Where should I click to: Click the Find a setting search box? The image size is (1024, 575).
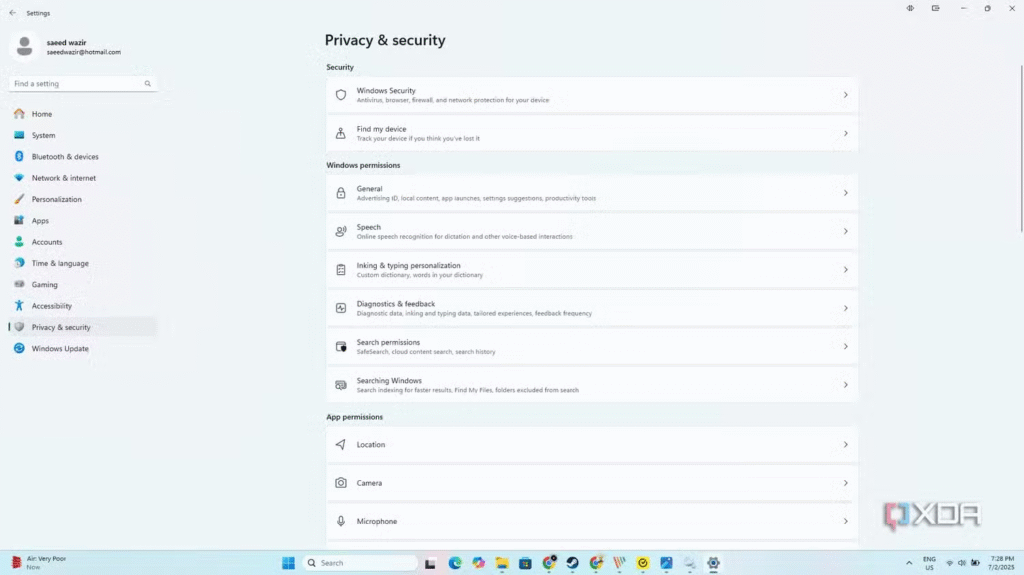[82, 84]
